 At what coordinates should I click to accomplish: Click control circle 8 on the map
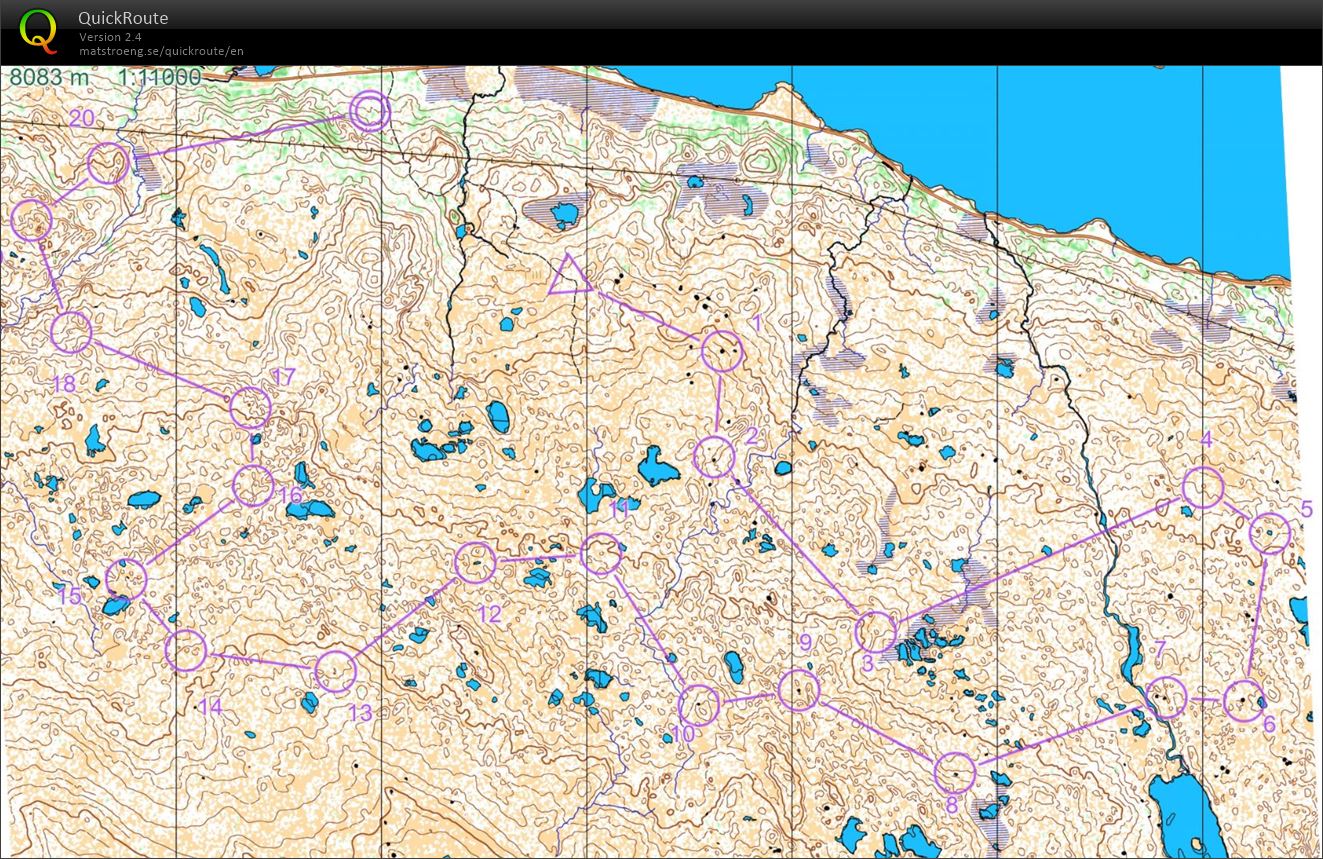tap(955, 773)
